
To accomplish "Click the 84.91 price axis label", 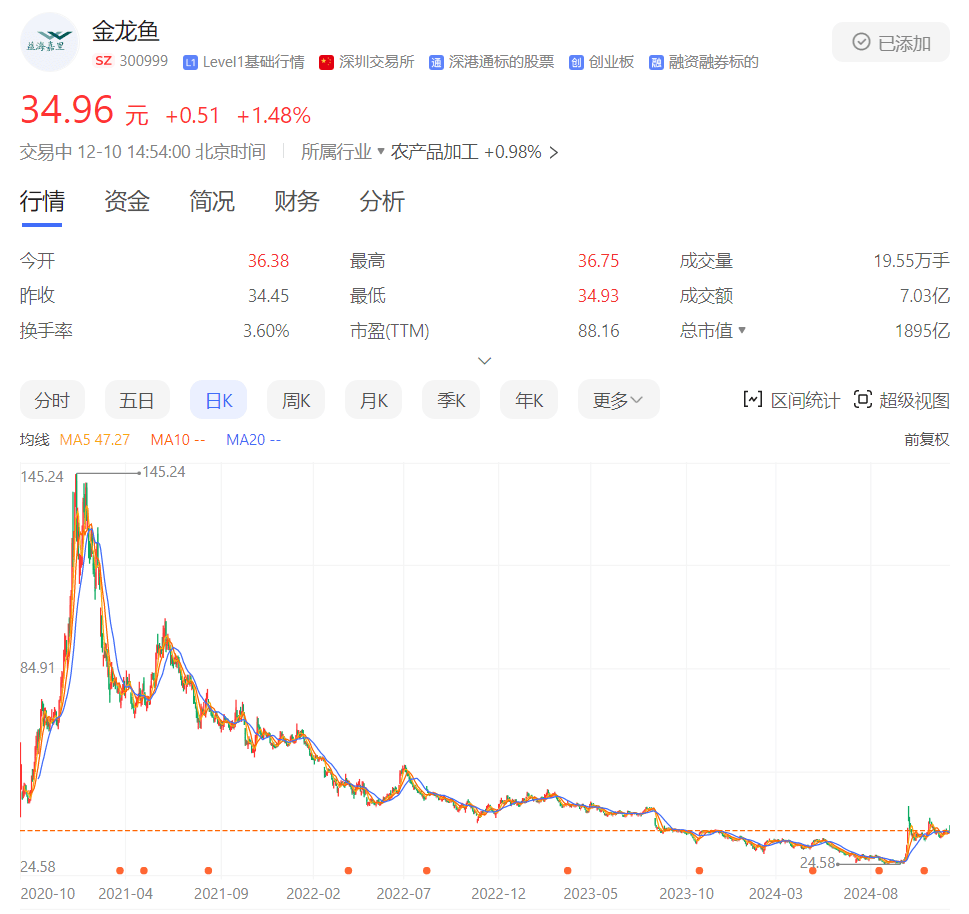I will (x=38, y=667).
